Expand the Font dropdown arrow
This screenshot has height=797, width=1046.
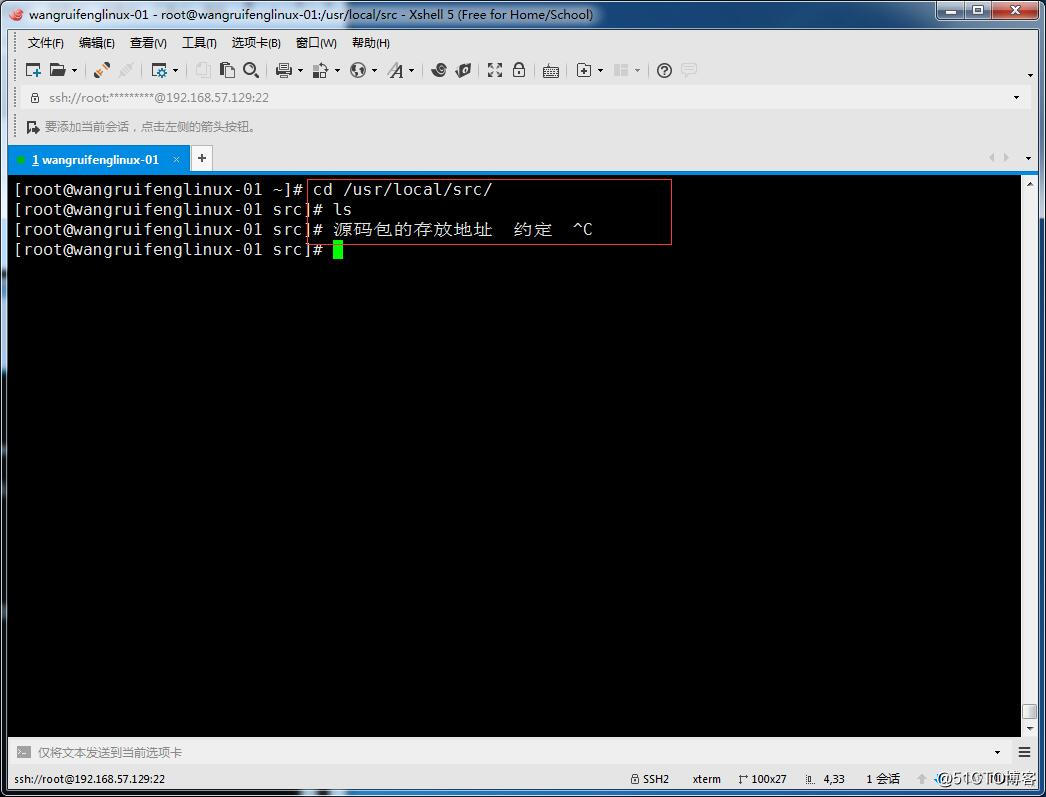[x=412, y=71]
